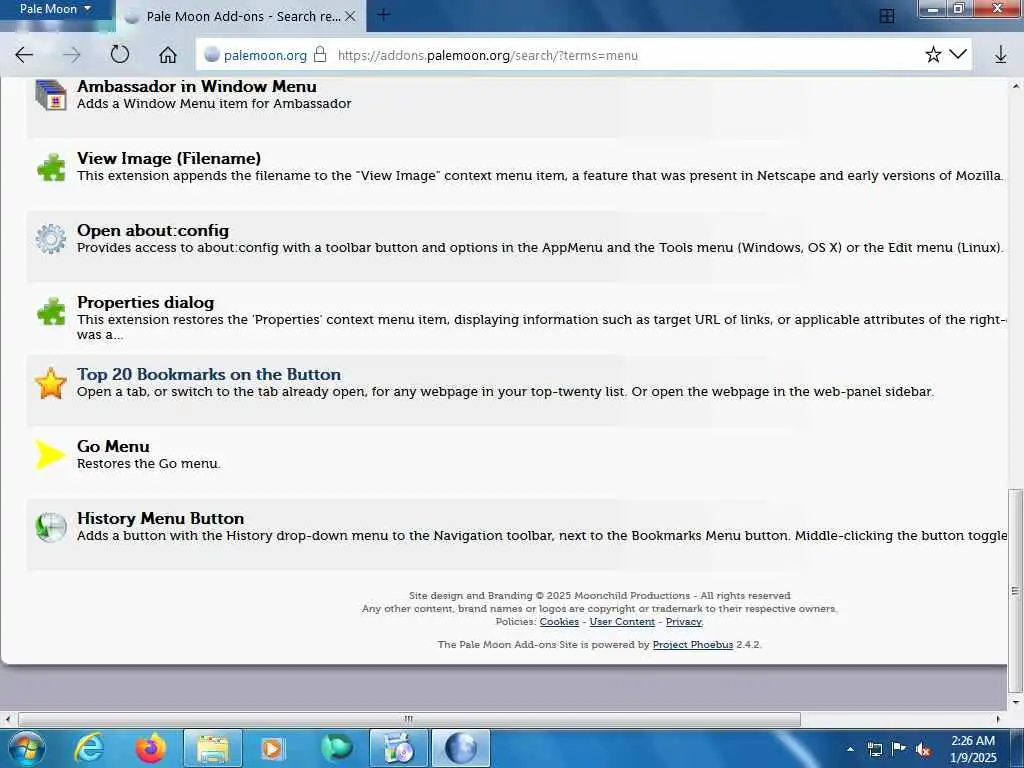Bookmark this page with the star
Screen dimensions: 1024x768
pos(933,54)
